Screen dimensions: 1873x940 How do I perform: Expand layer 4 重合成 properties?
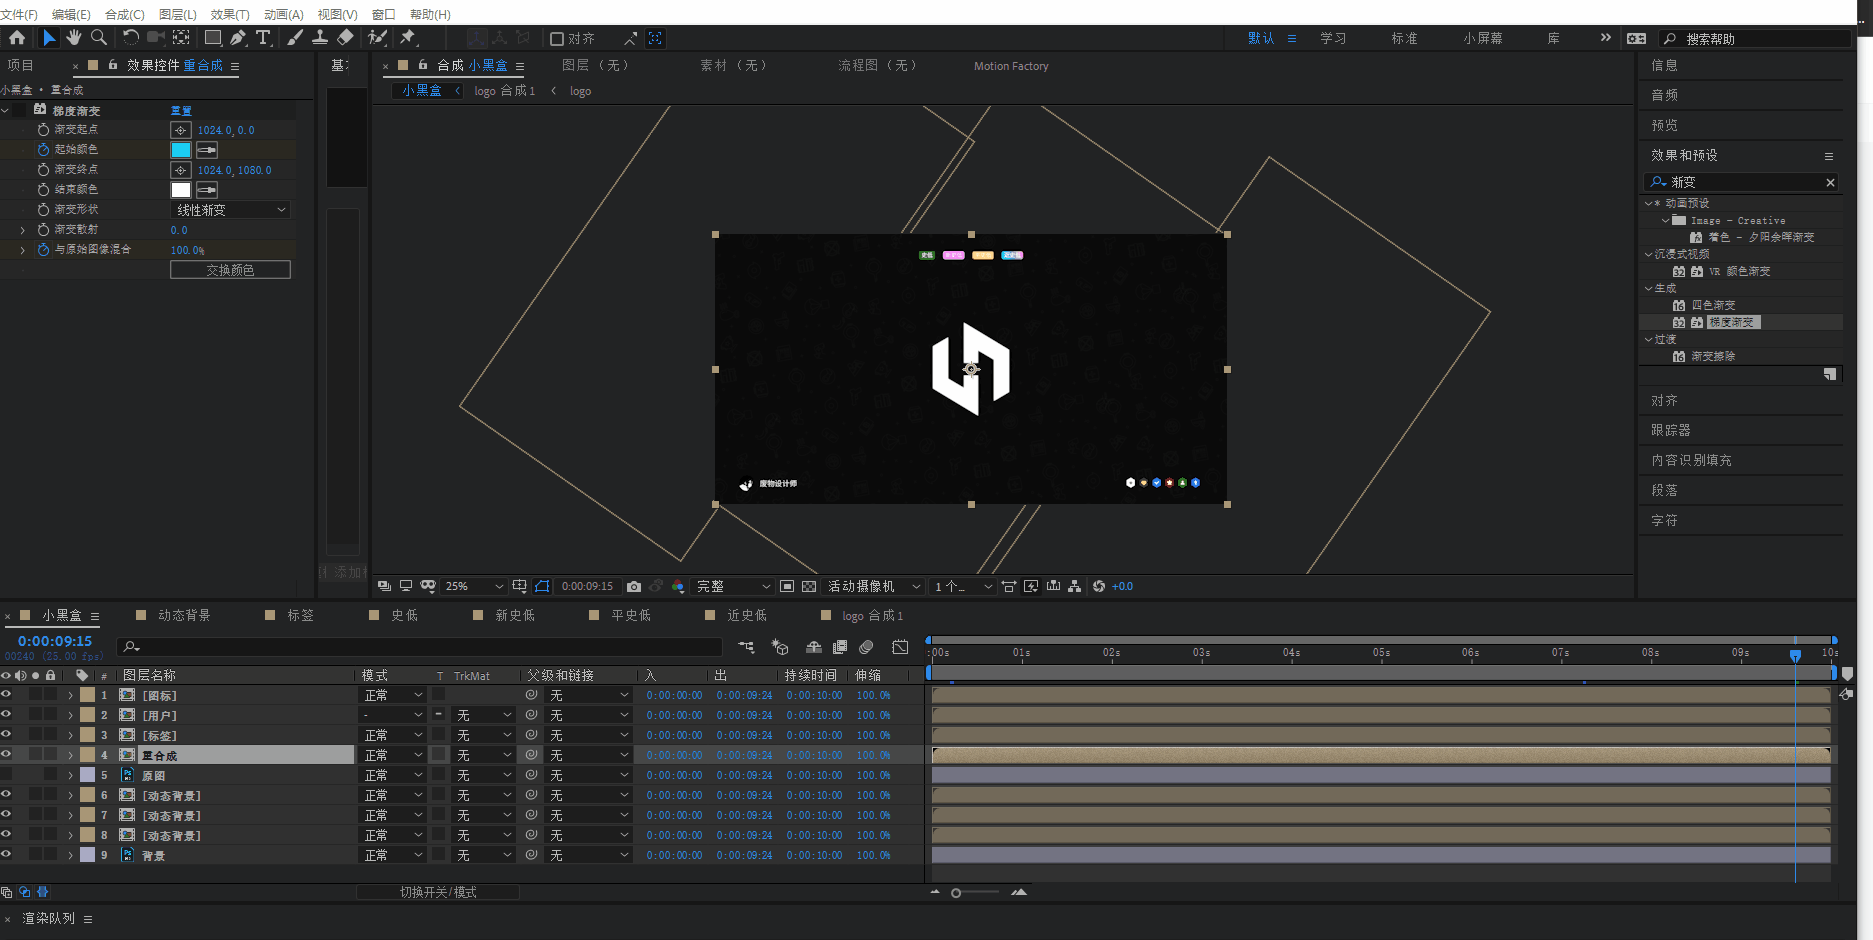[x=70, y=756]
